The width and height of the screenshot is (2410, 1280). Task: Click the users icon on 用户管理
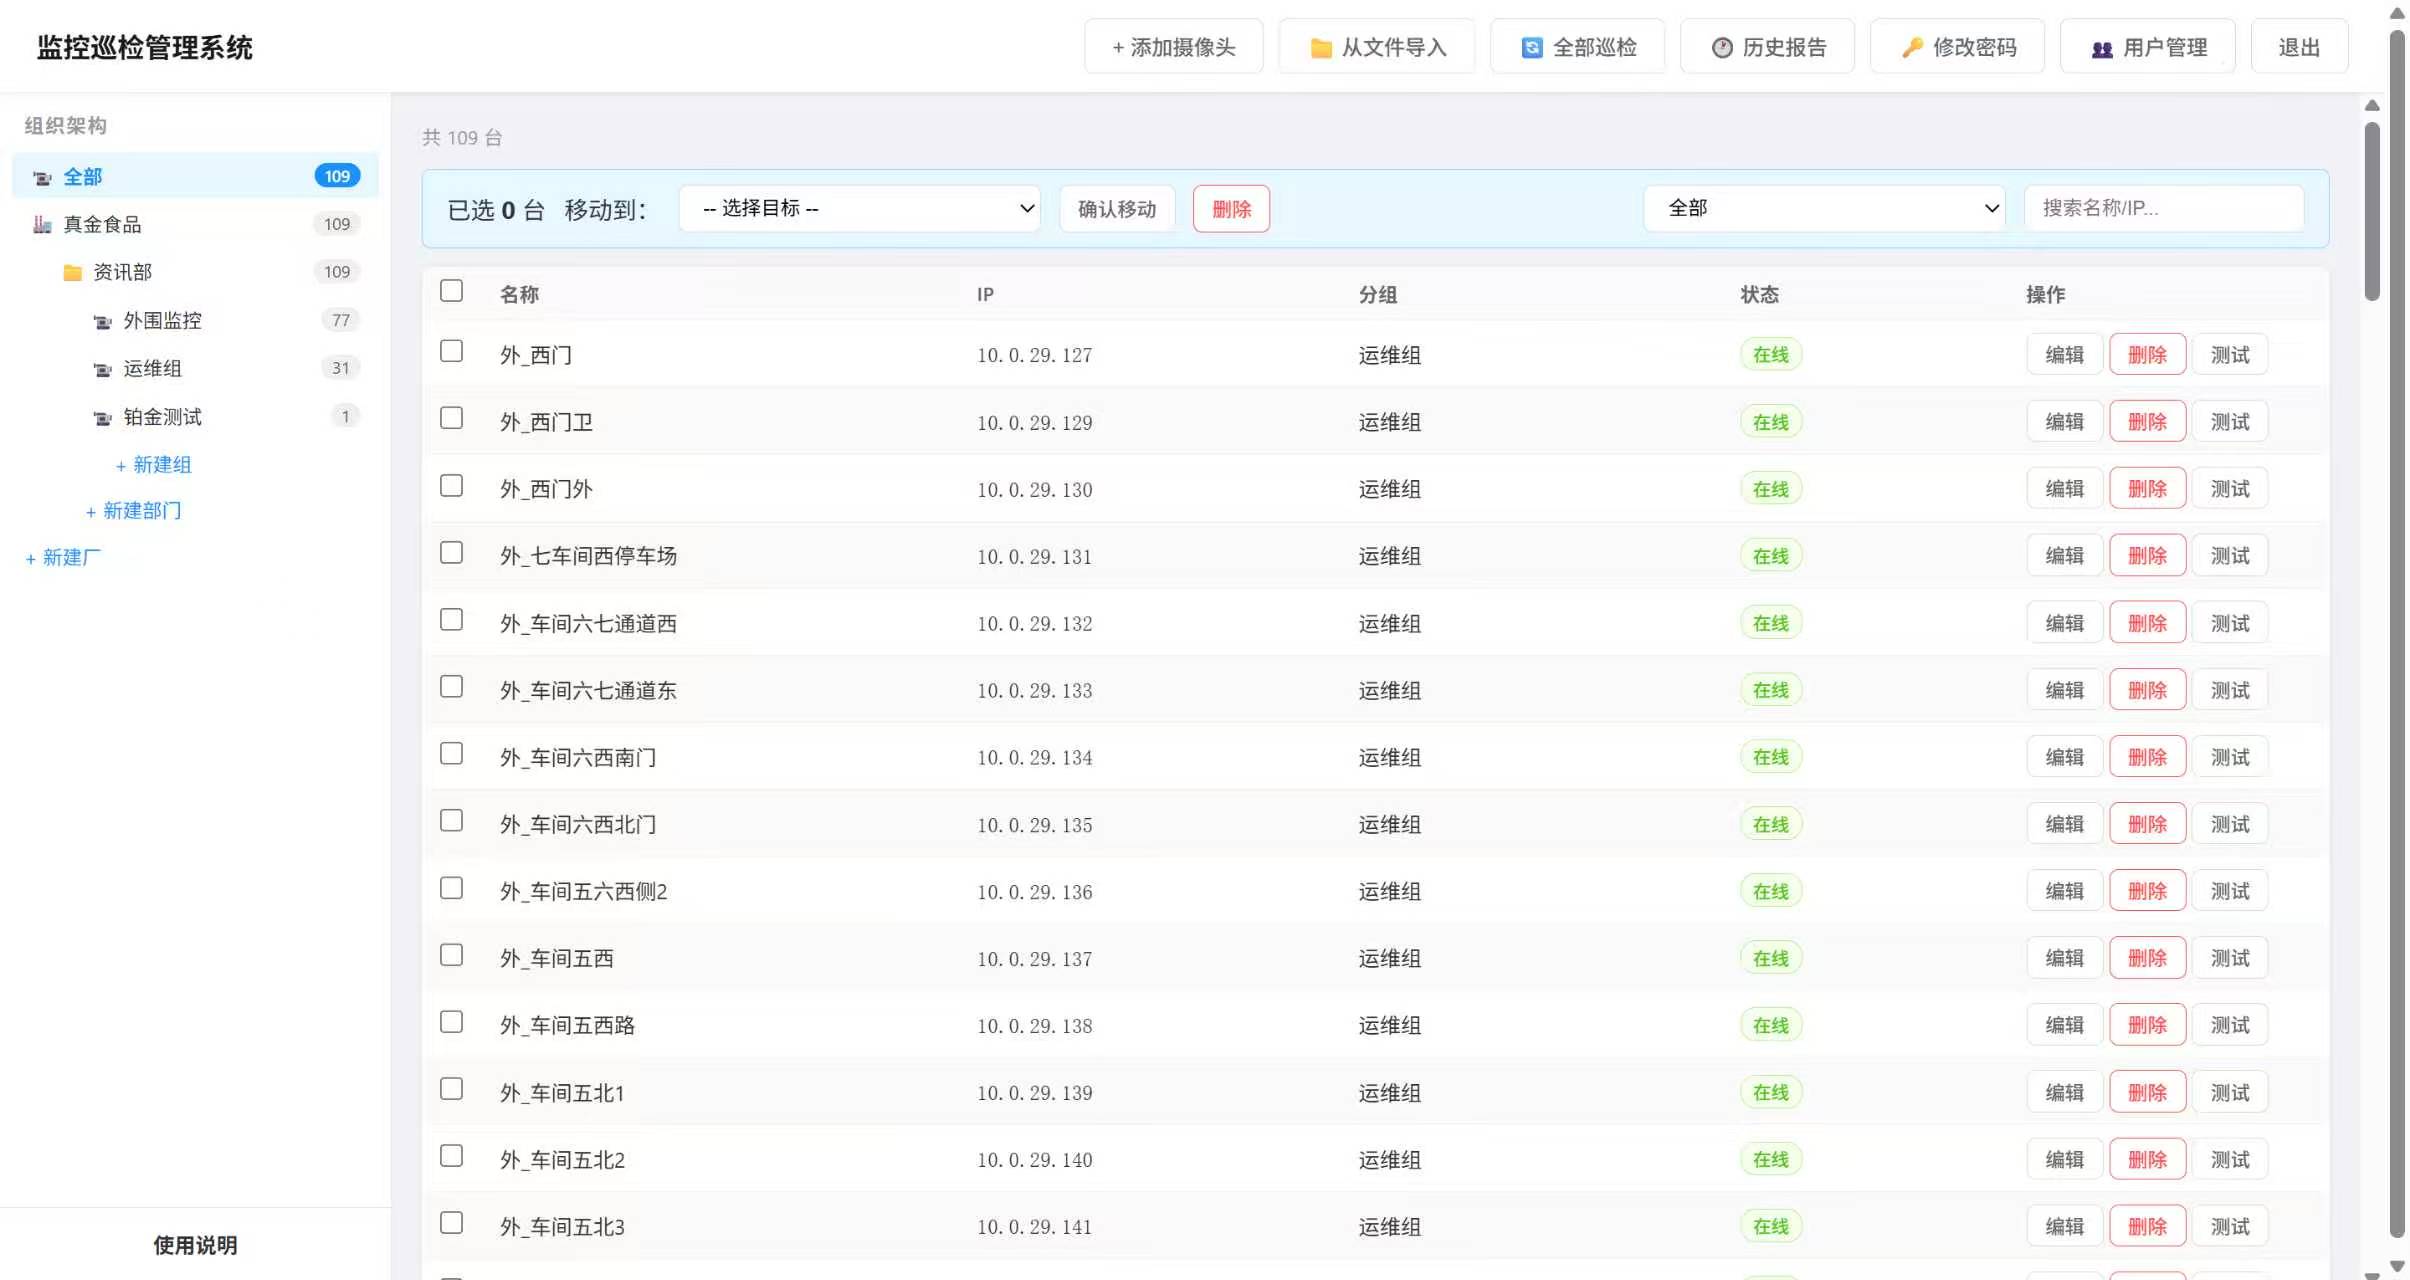click(x=2102, y=48)
